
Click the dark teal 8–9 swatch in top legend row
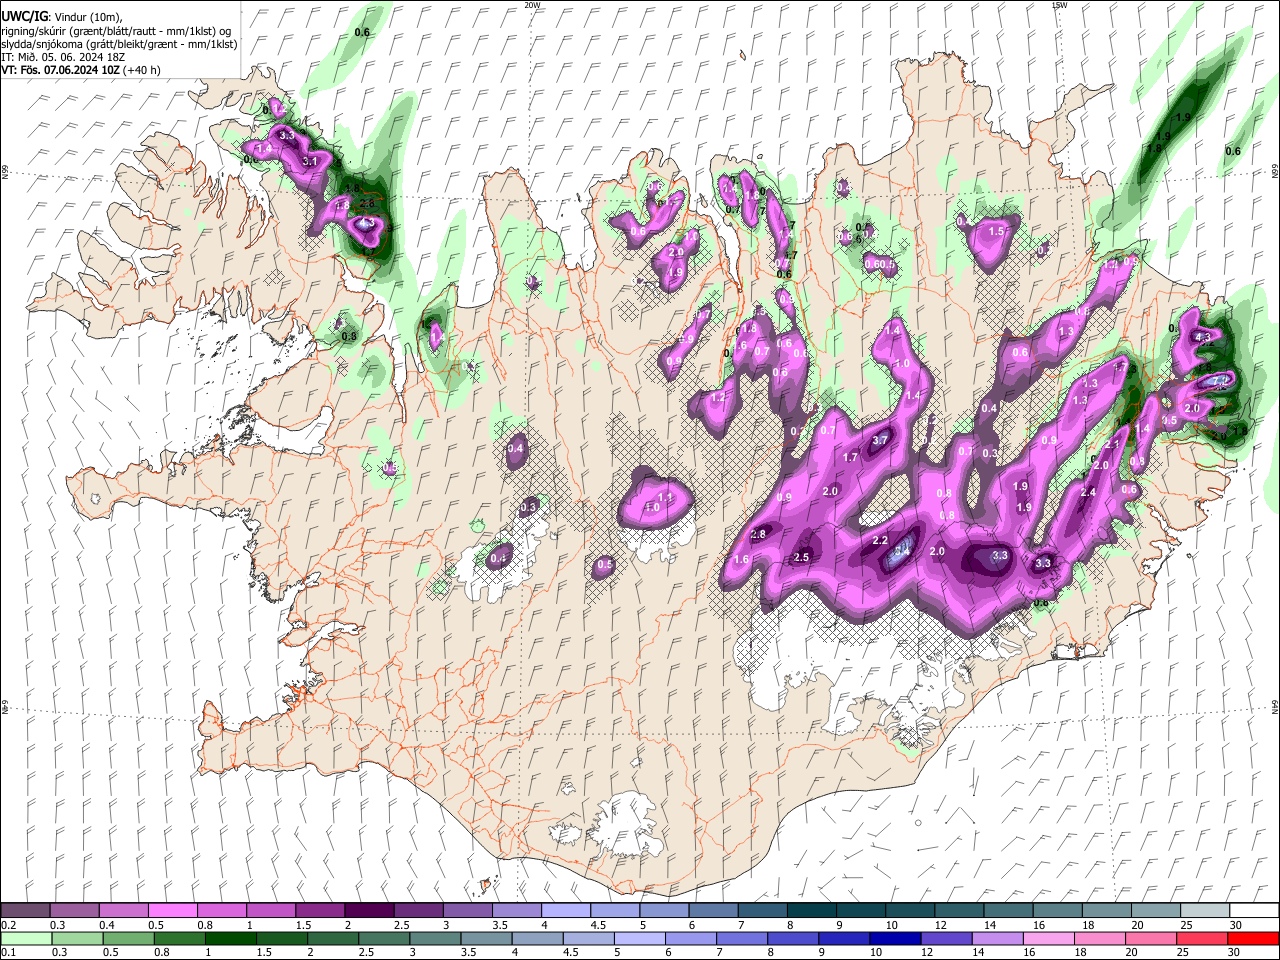[810, 911]
